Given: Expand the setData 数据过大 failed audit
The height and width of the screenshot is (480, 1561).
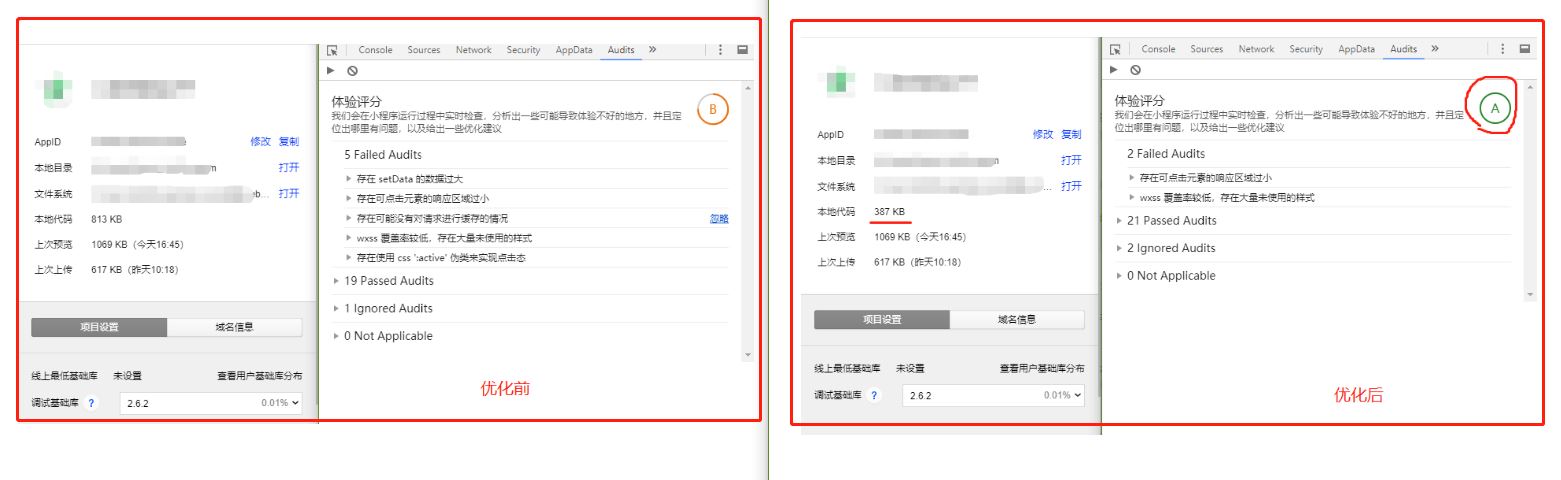Looking at the screenshot, I should 409,179.
